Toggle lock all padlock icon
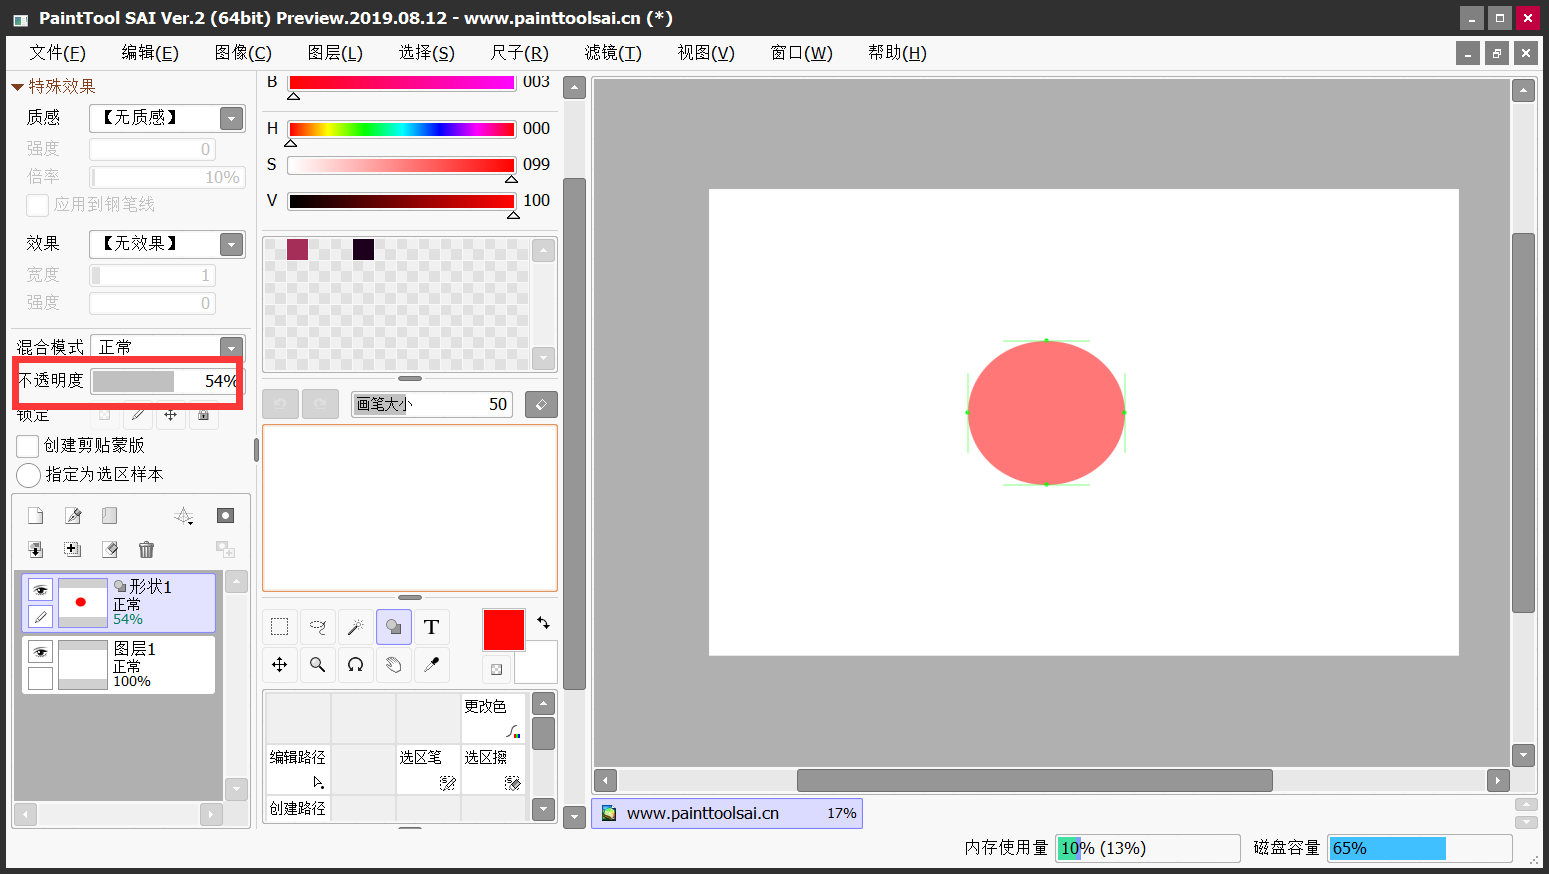1549x874 pixels. tap(203, 414)
